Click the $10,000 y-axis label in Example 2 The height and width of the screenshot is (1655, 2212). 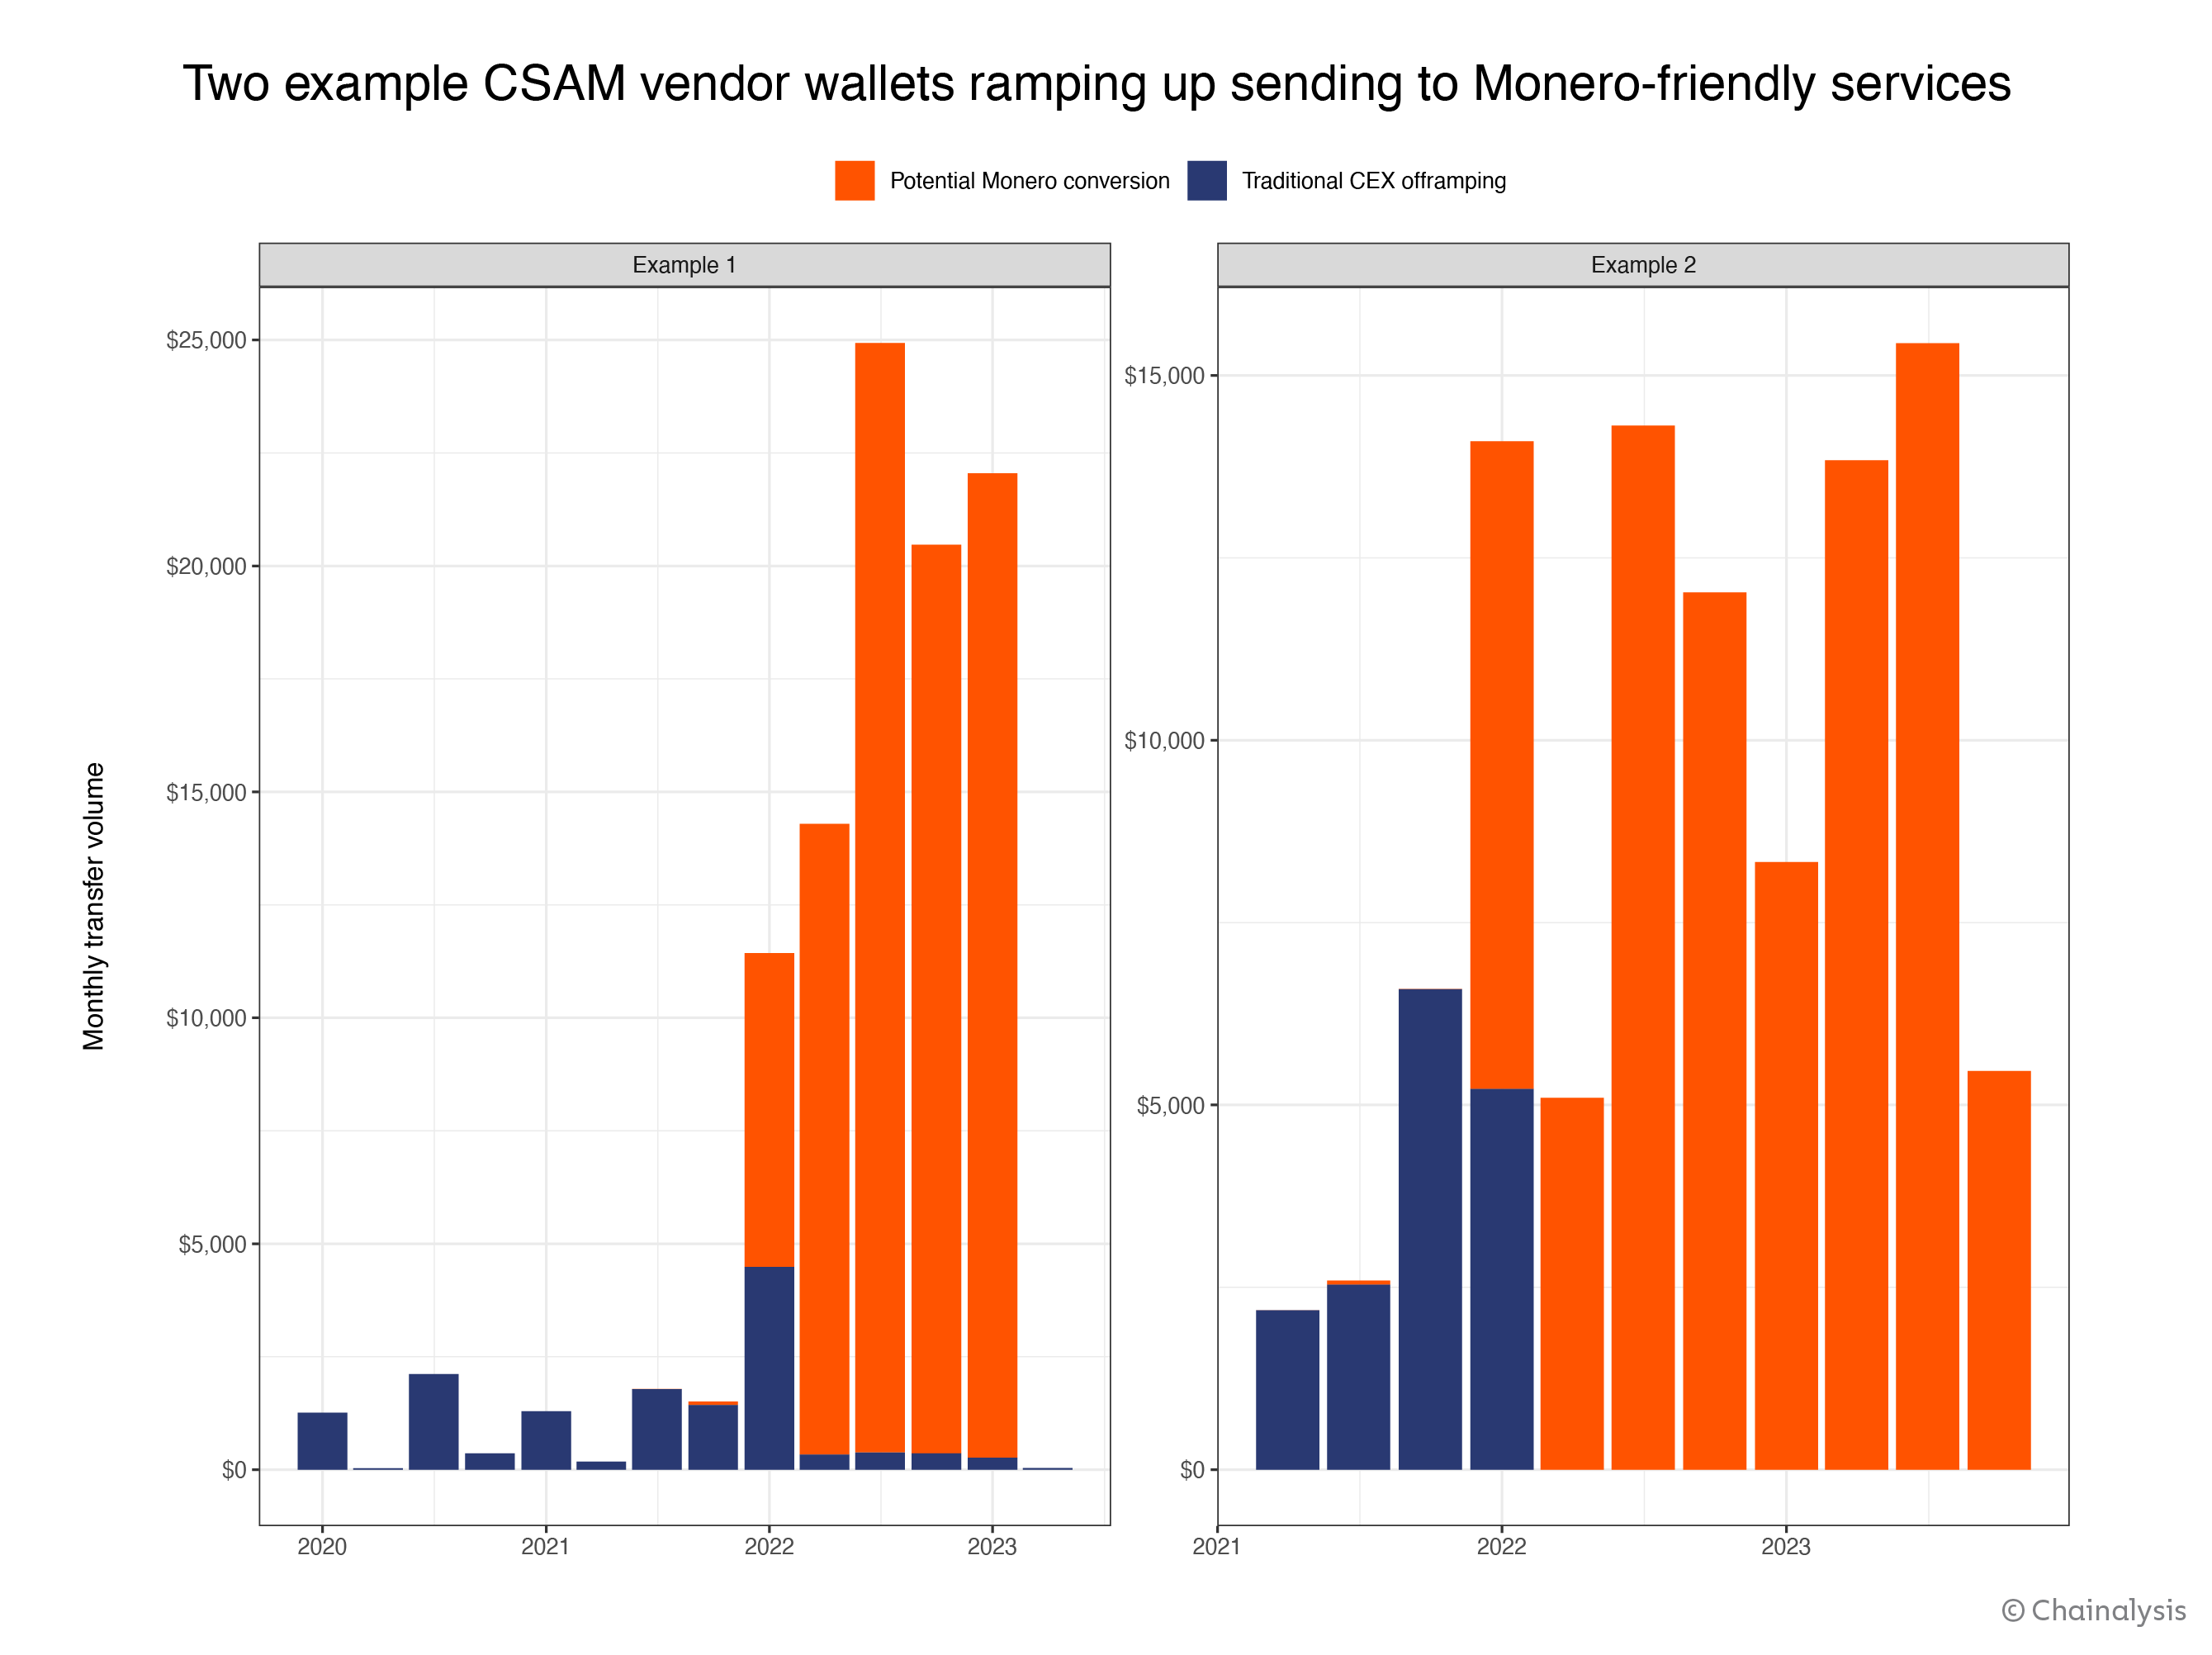(1164, 741)
